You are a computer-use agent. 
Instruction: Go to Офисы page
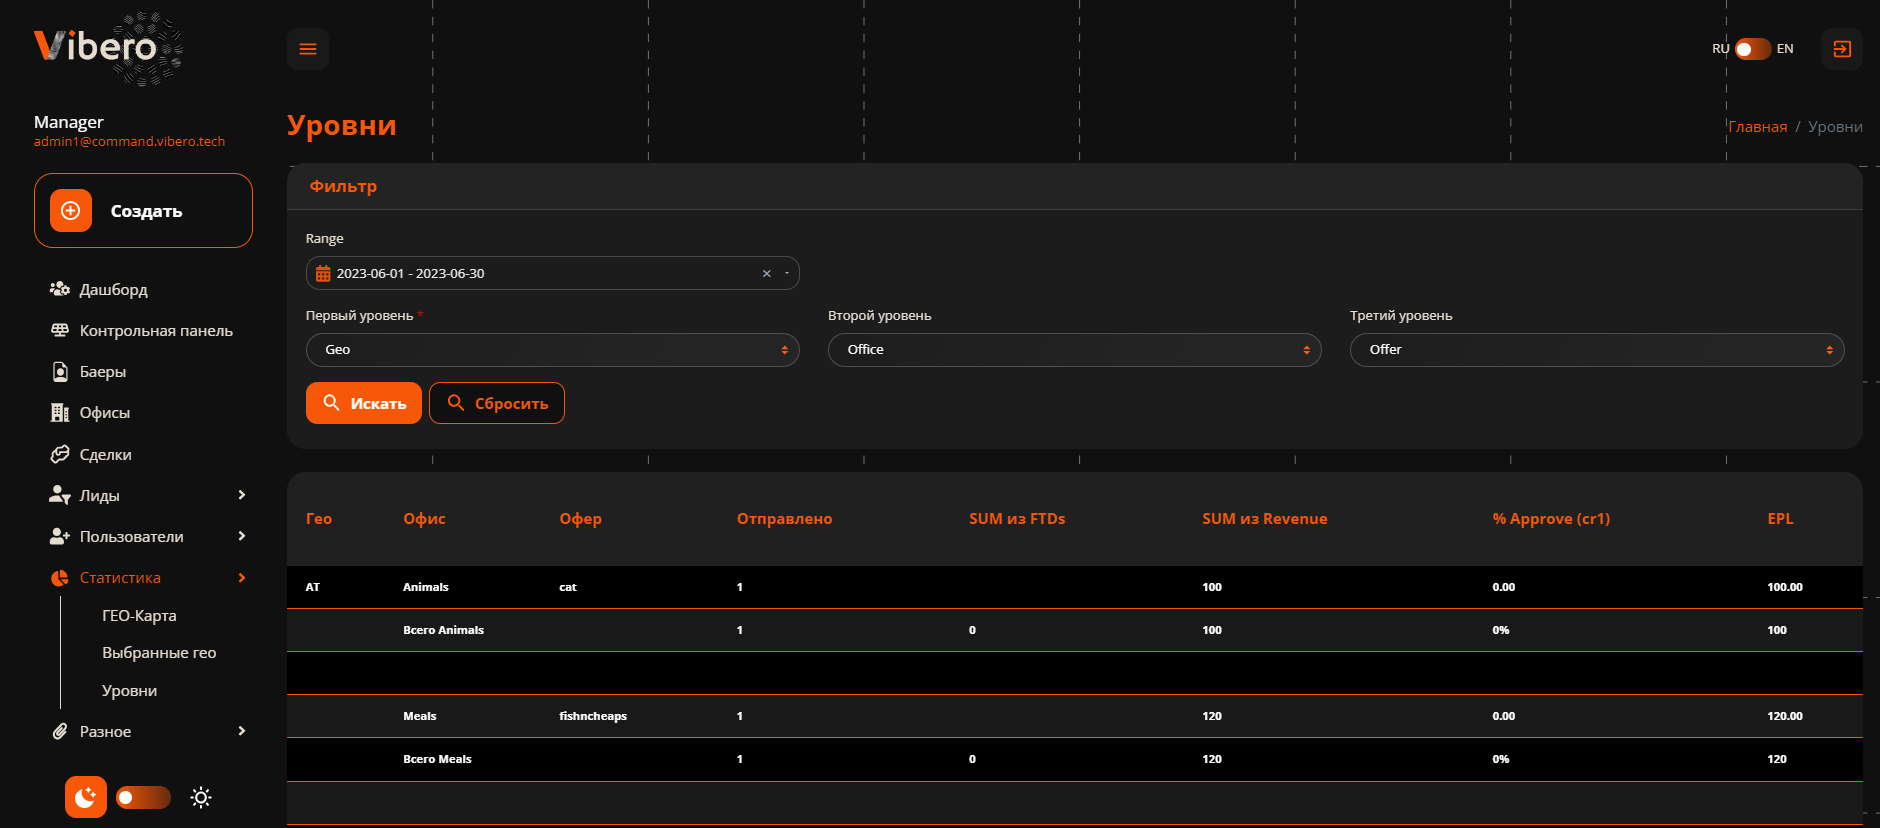point(105,413)
